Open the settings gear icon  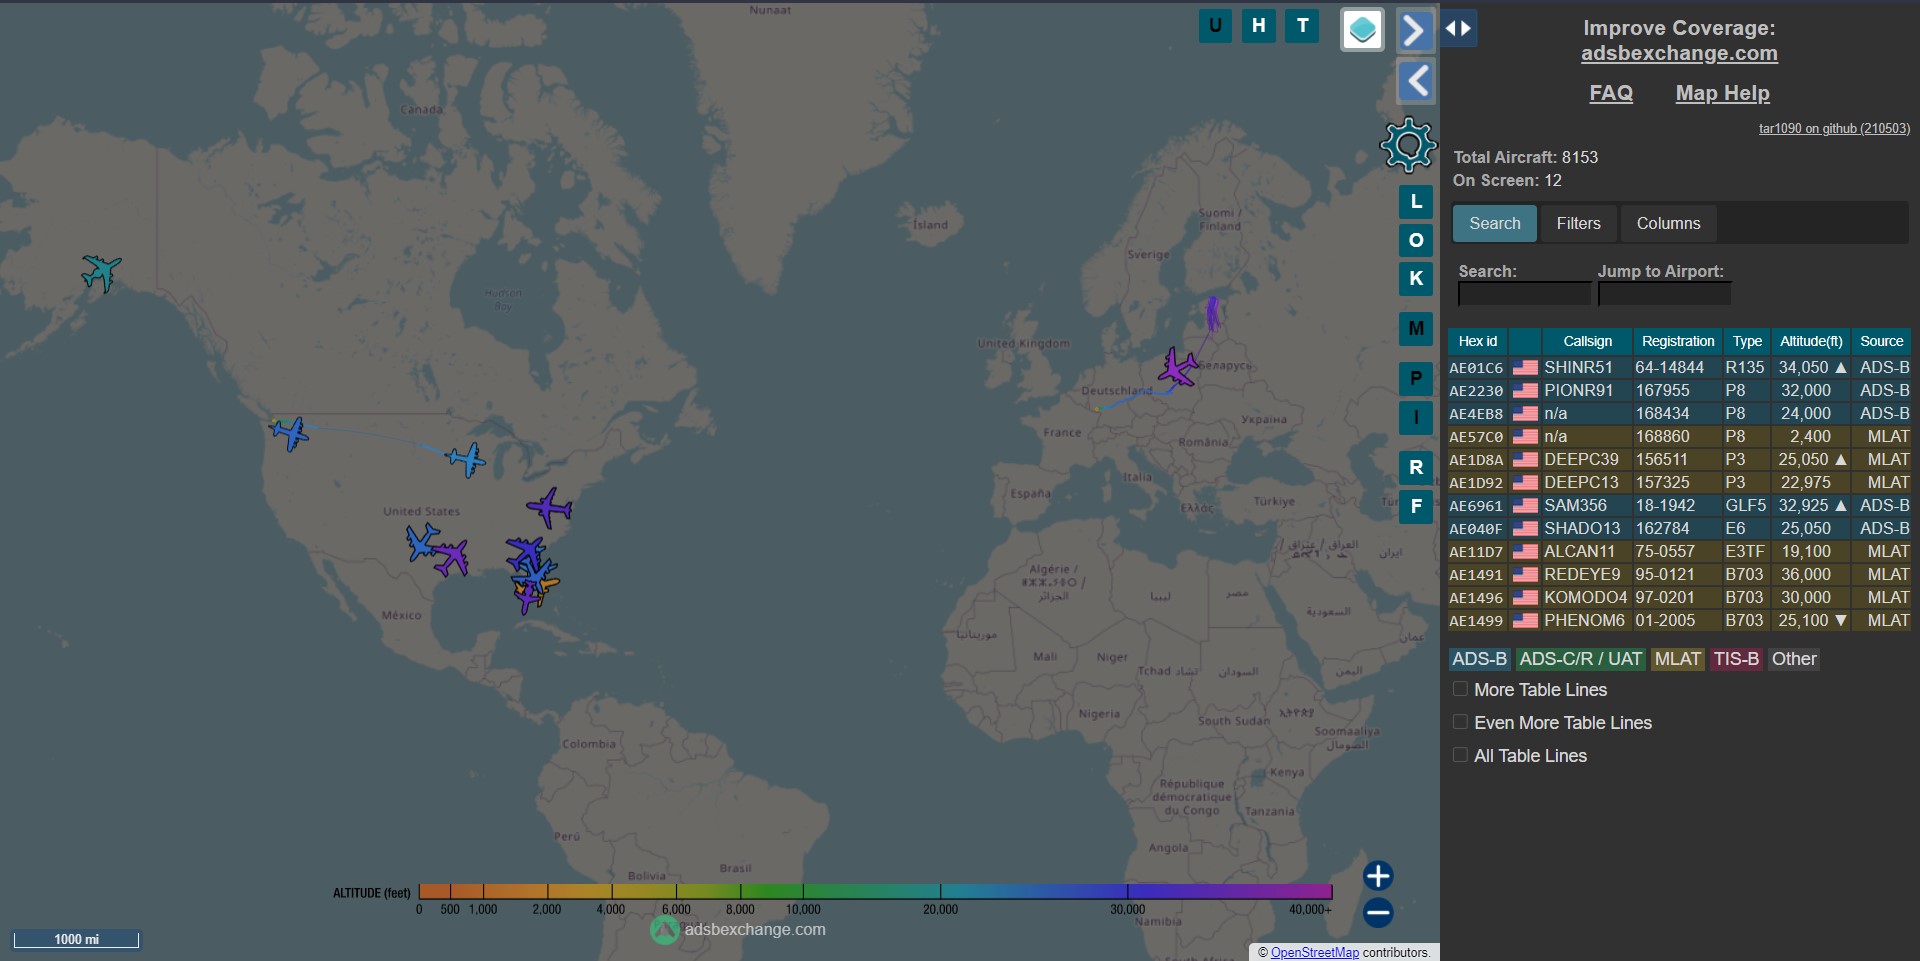click(1408, 145)
